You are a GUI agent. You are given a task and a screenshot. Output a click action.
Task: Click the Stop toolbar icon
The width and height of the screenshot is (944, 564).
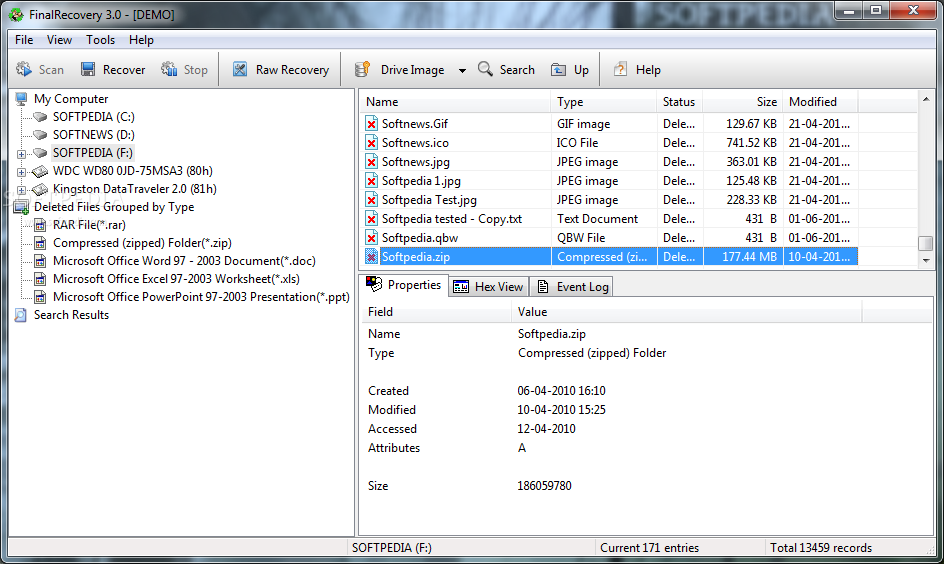coord(169,69)
